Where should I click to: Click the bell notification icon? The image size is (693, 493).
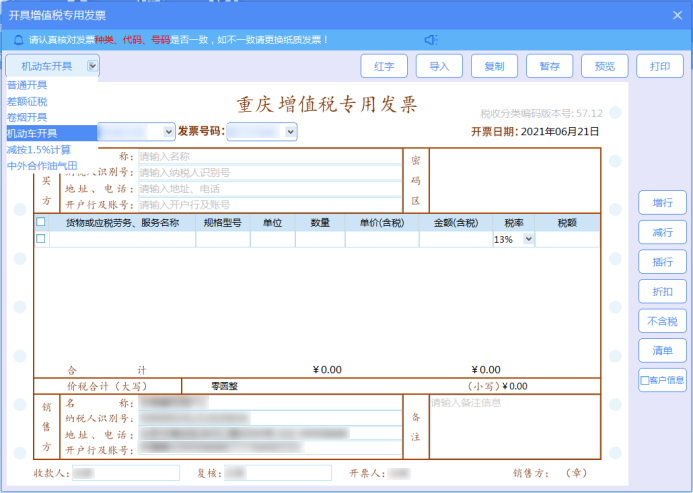[18, 40]
